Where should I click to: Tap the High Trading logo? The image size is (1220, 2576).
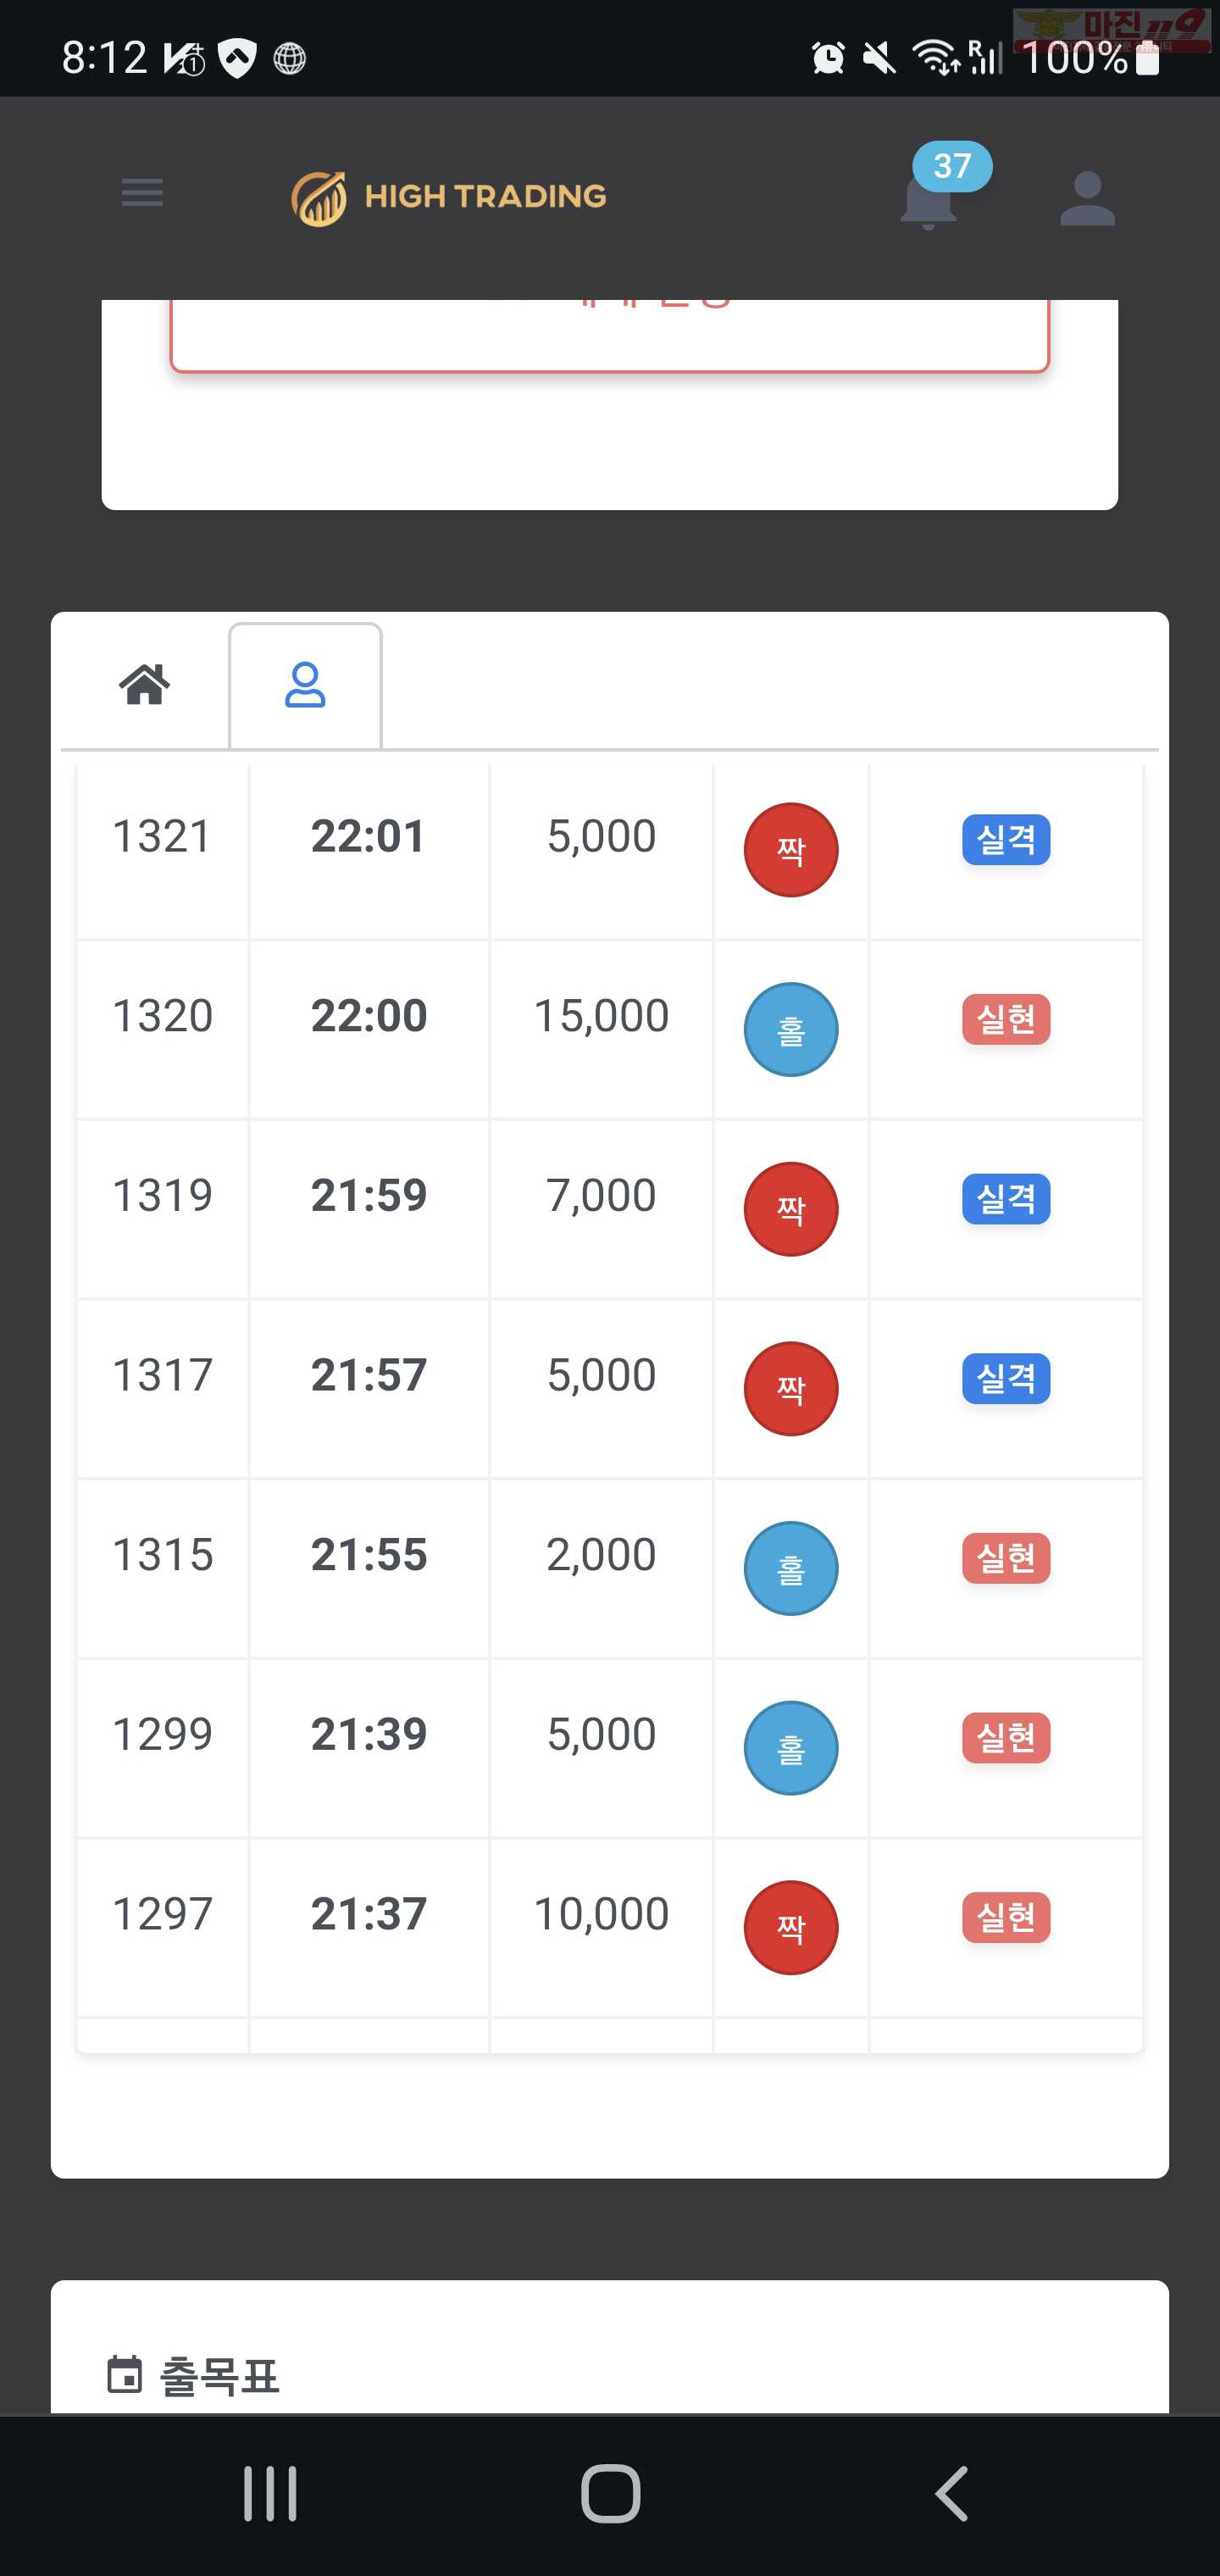(x=449, y=197)
